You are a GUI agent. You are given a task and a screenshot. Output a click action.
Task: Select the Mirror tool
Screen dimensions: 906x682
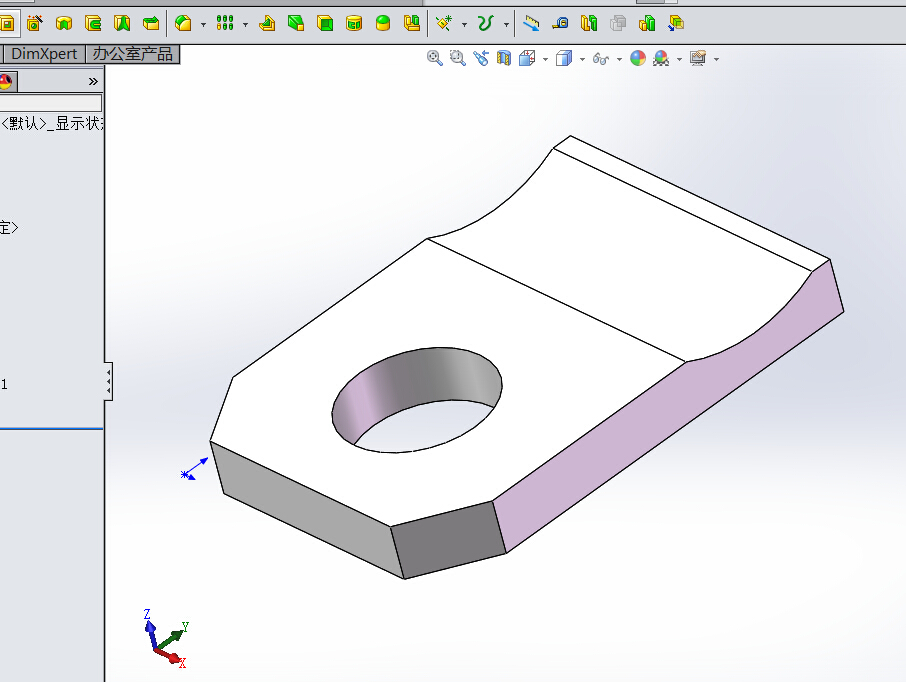tap(411, 23)
